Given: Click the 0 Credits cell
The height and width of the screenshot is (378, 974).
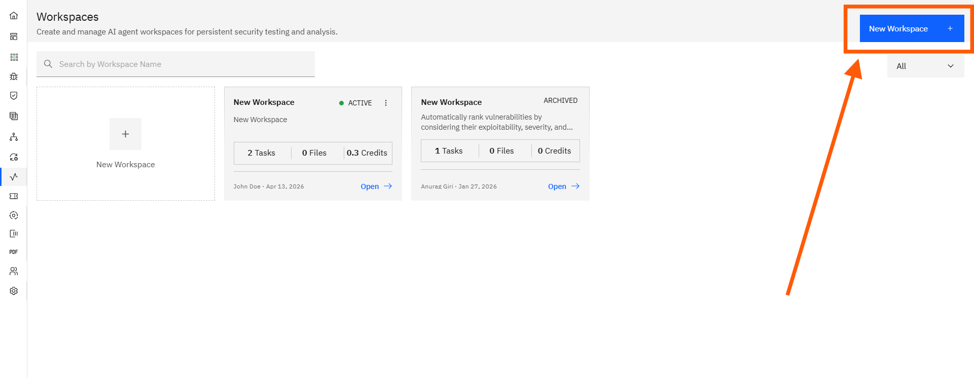Looking at the screenshot, I should tap(555, 151).
